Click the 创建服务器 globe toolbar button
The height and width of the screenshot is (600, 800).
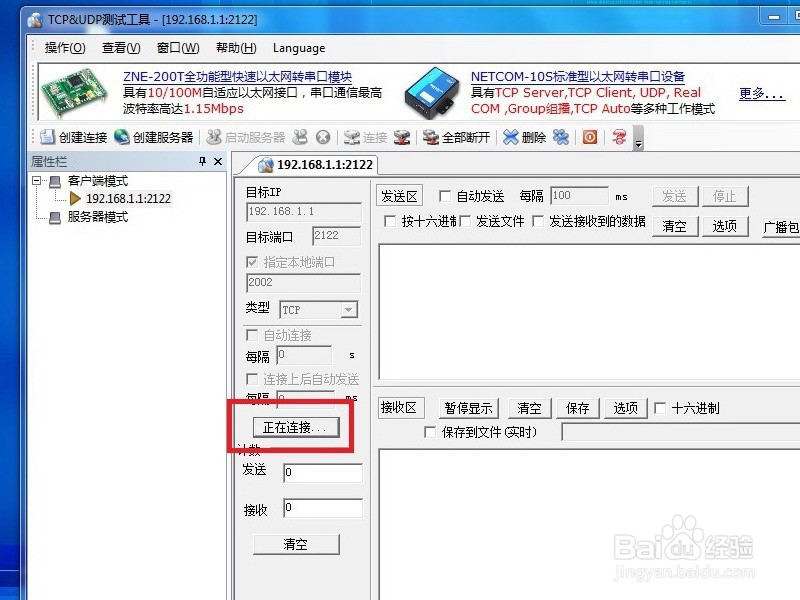(x=154, y=137)
